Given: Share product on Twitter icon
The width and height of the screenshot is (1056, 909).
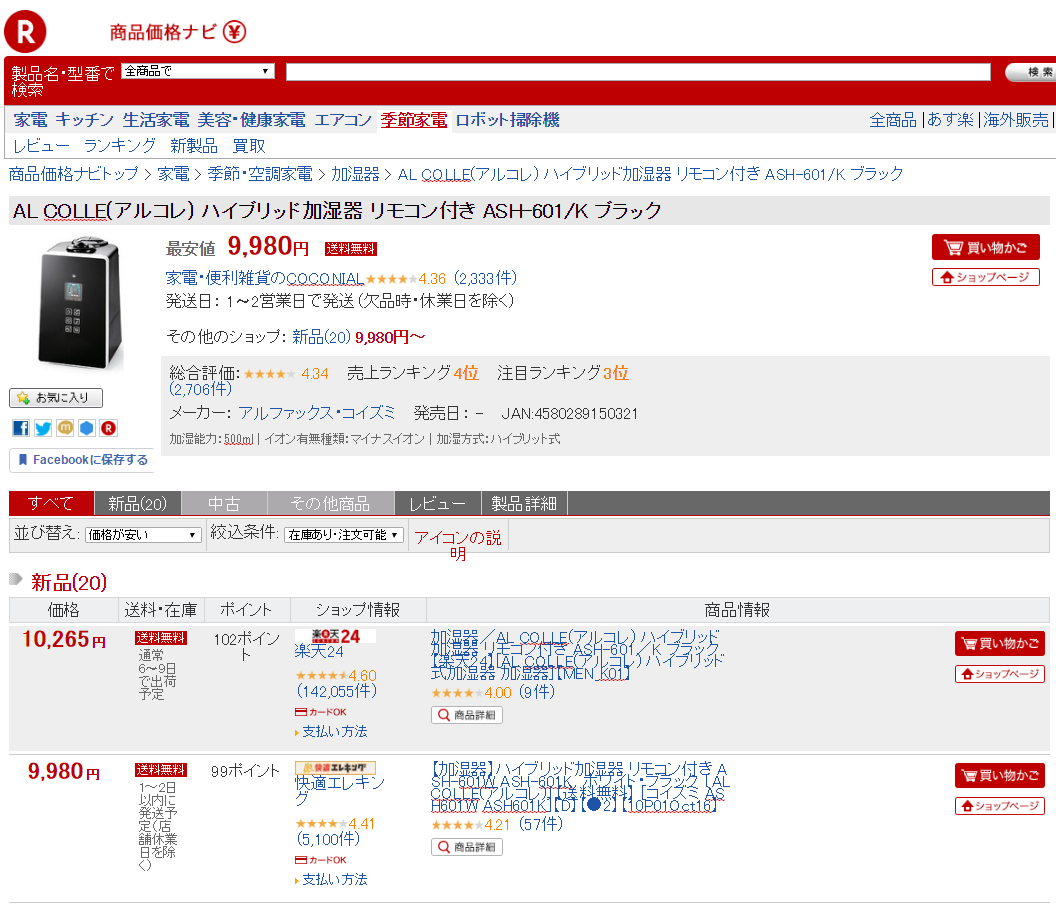Looking at the screenshot, I should click(43, 428).
